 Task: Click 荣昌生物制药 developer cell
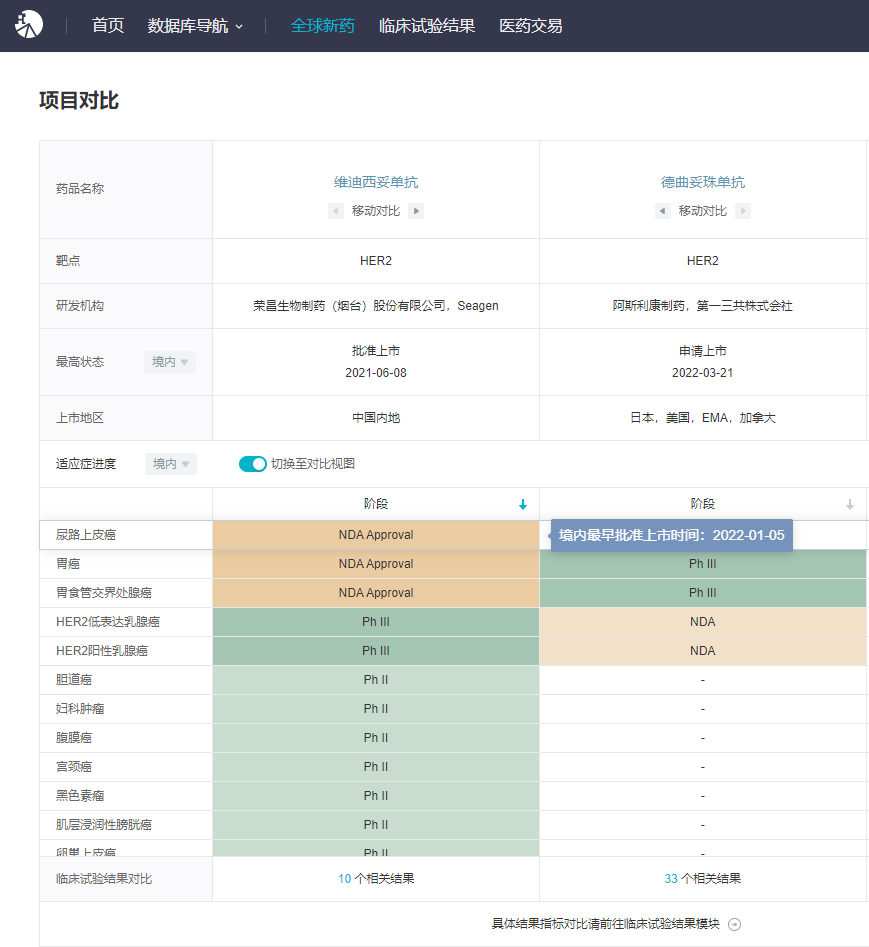tap(376, 306)
